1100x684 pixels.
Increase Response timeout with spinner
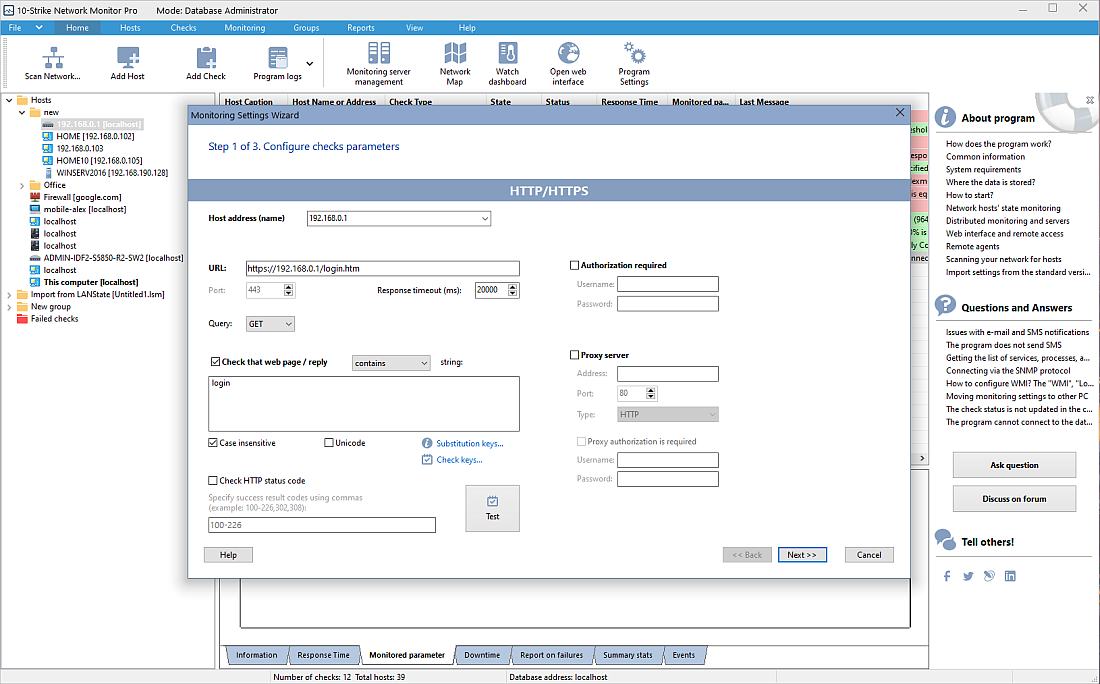coord(513,287)
